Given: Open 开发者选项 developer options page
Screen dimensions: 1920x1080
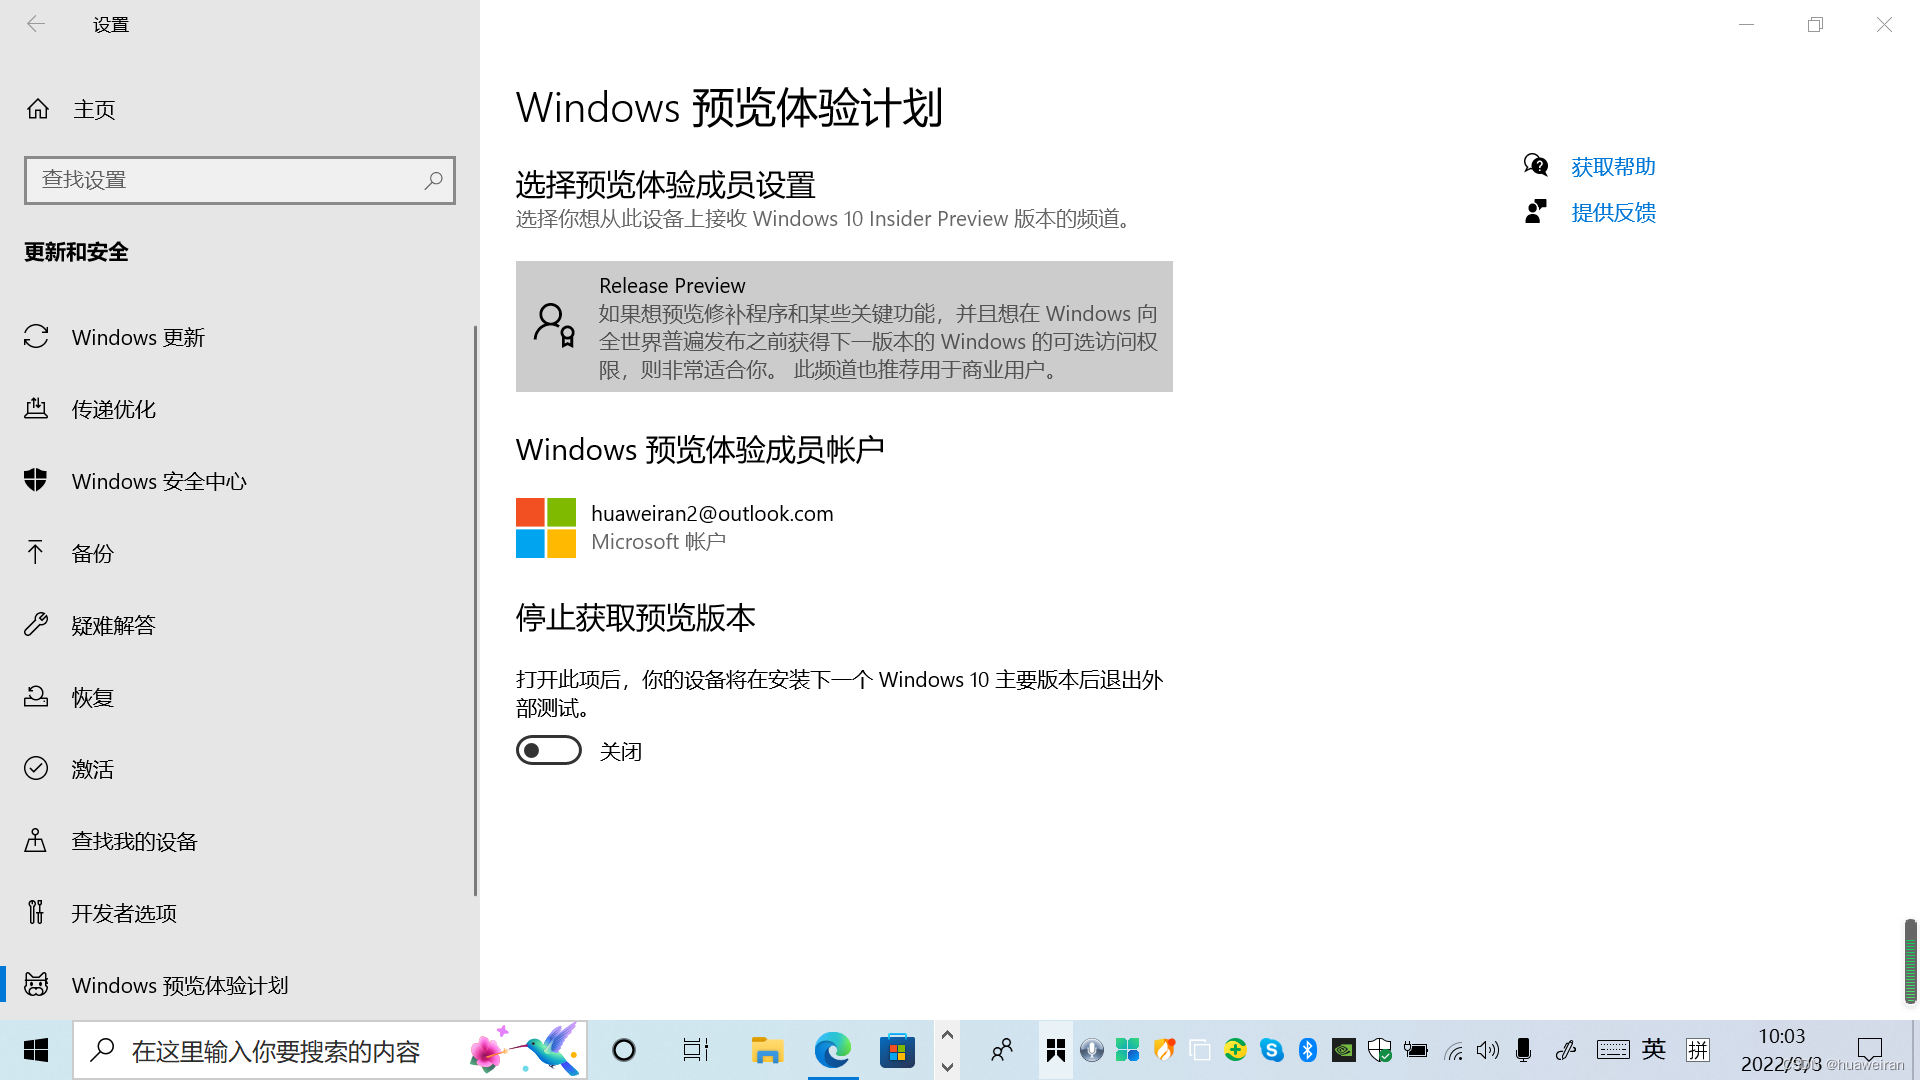Looking at the screenshot, I should coord(124,914).
